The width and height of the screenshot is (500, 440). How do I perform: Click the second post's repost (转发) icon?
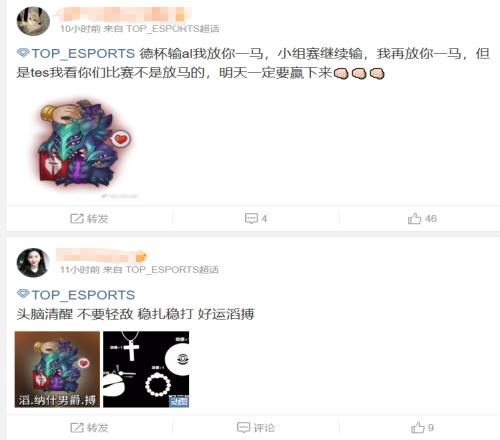pyautogui.click(x=77, y=428)
